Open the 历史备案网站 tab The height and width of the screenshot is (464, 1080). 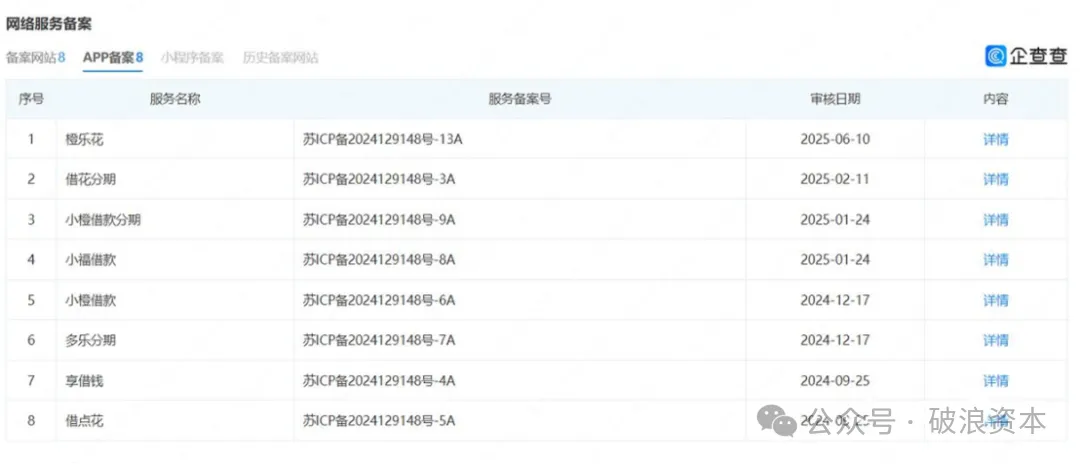click(280, 58)
